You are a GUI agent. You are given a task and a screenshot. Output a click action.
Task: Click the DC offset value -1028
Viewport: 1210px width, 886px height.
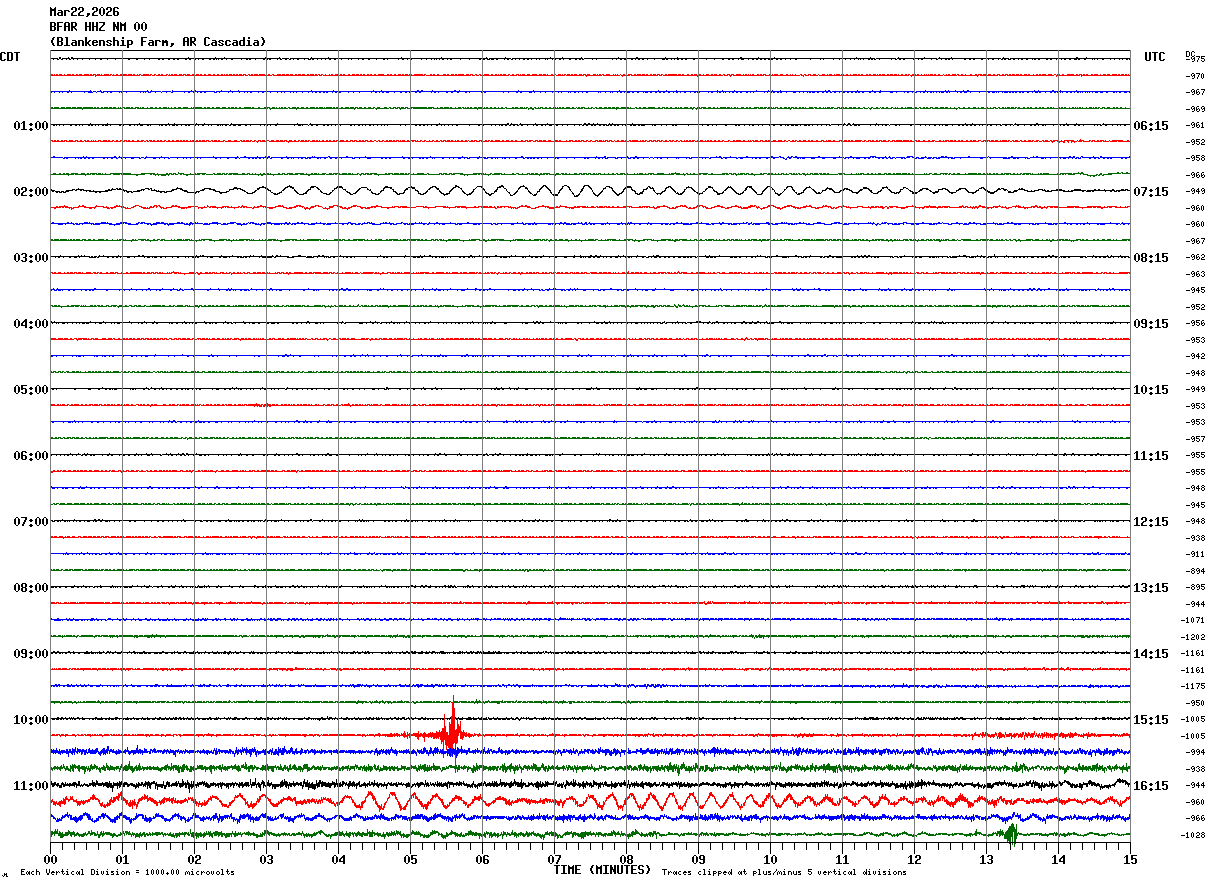1194,835
